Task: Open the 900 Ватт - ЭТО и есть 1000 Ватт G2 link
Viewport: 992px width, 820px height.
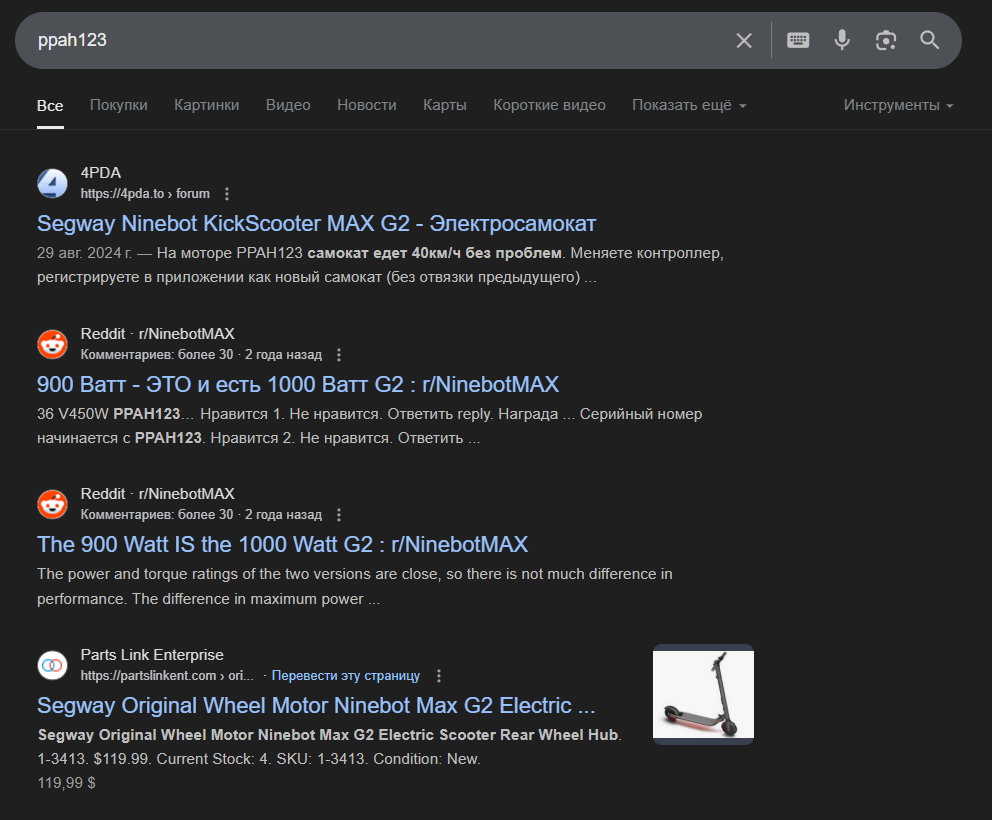Action: [298, 384]
